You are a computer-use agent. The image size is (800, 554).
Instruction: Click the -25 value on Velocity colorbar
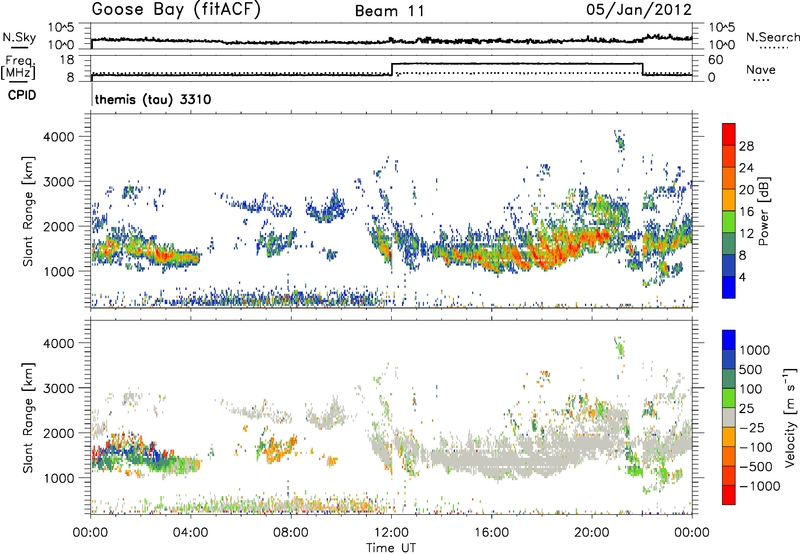tap(751, 427)
